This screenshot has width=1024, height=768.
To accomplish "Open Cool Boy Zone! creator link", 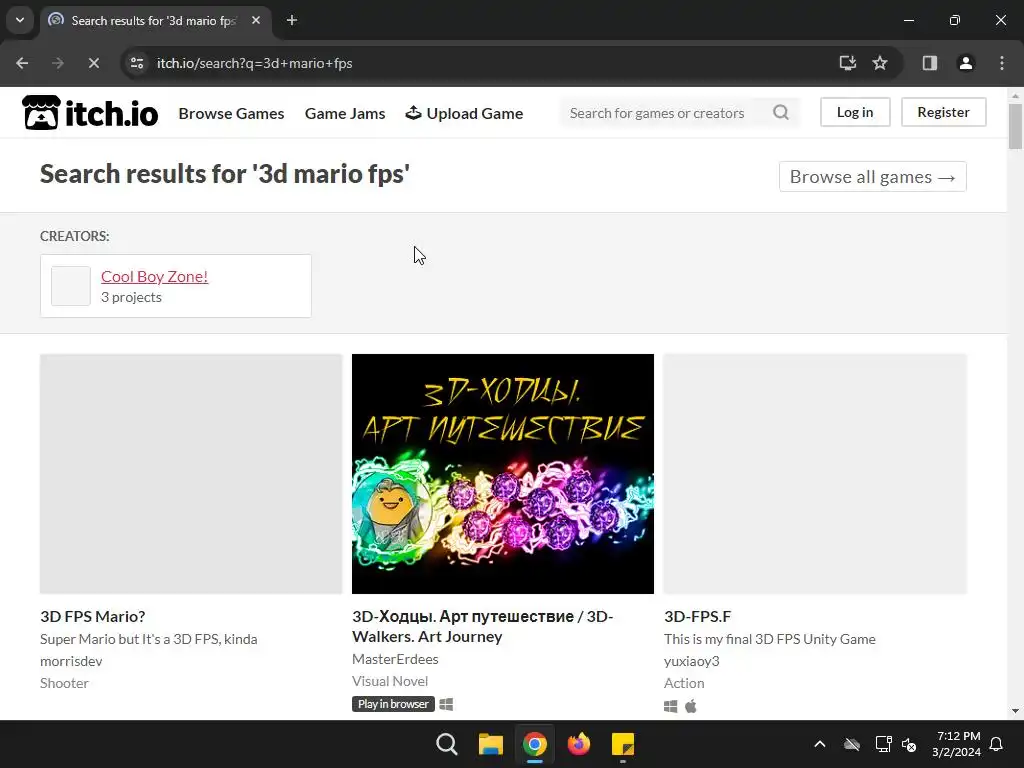I will point(154,276).
